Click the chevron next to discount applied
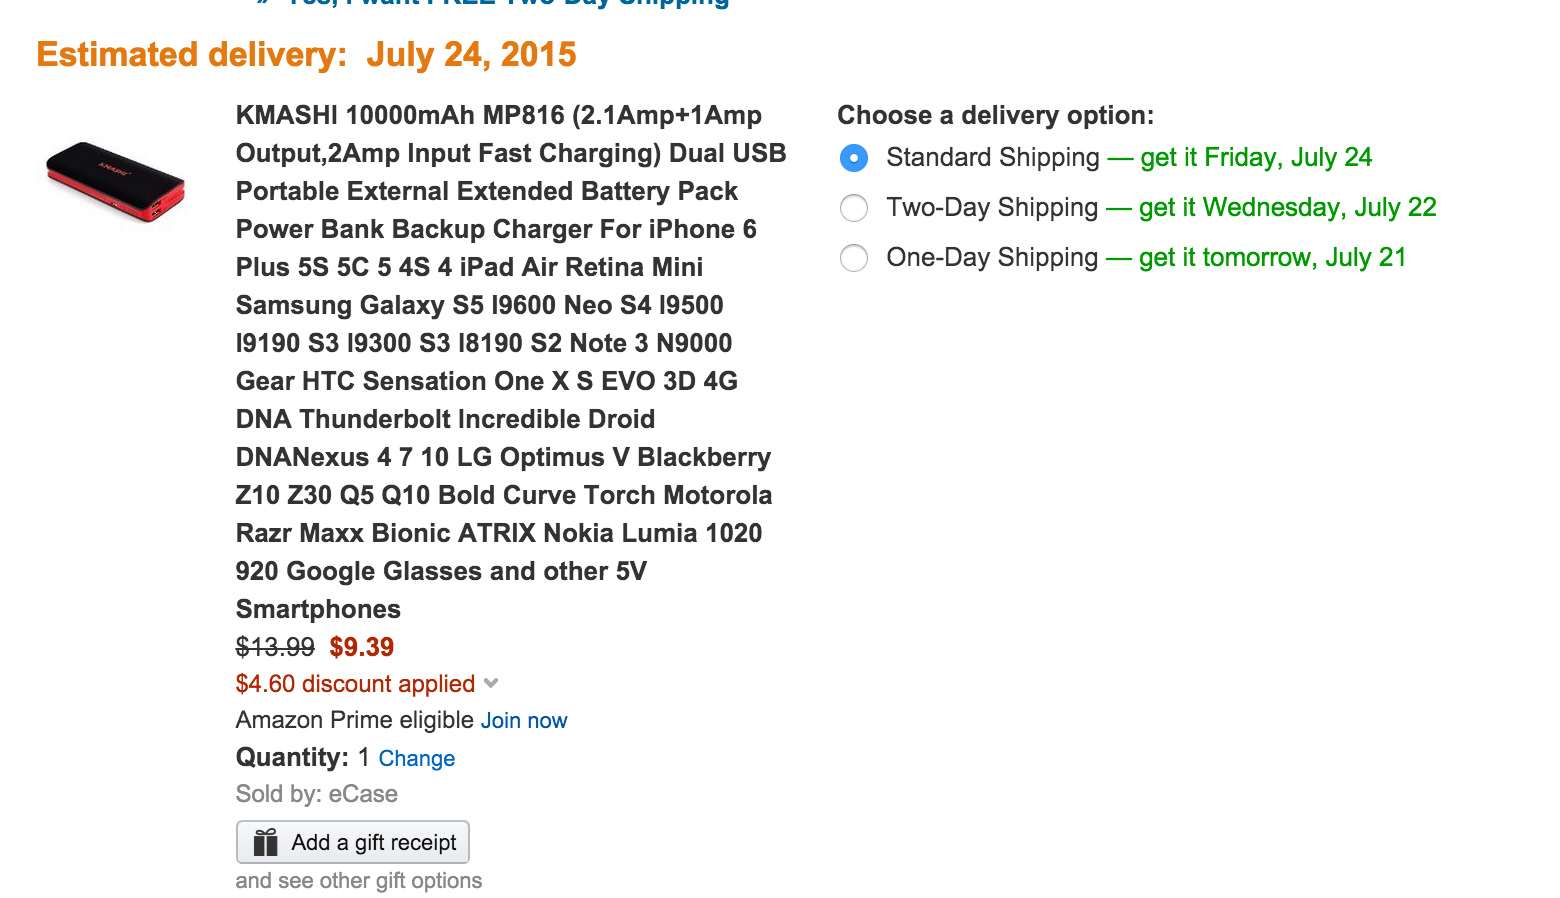 coord(490,682)
